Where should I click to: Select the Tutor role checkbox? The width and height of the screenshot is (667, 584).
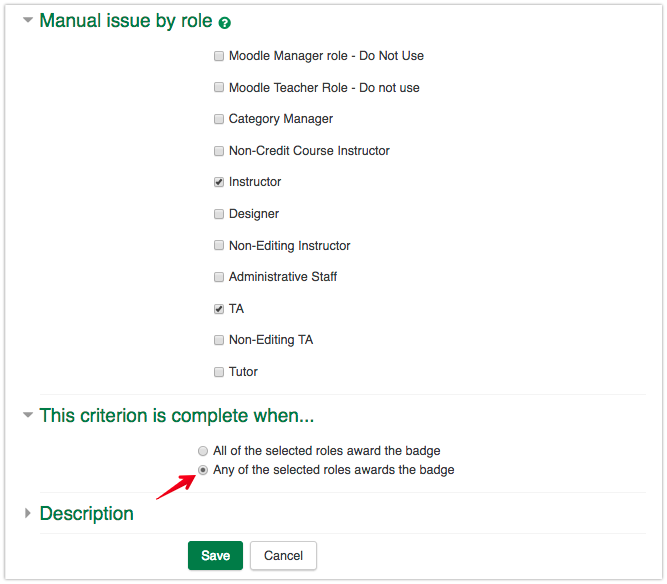tap(219, 372)
